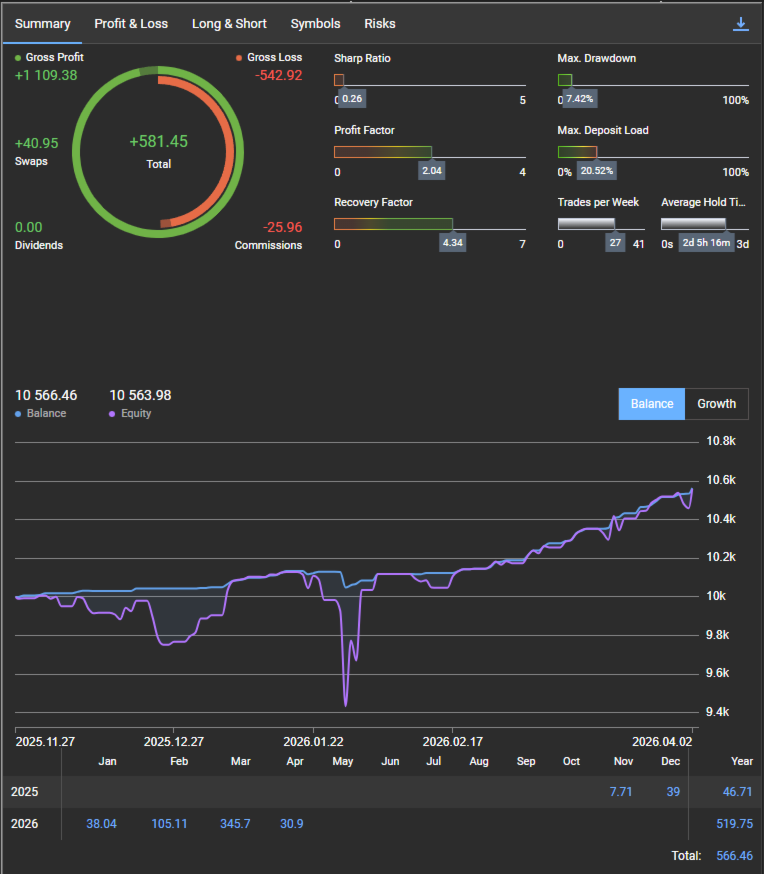Switch the chart to Growth view

point(716,404)
